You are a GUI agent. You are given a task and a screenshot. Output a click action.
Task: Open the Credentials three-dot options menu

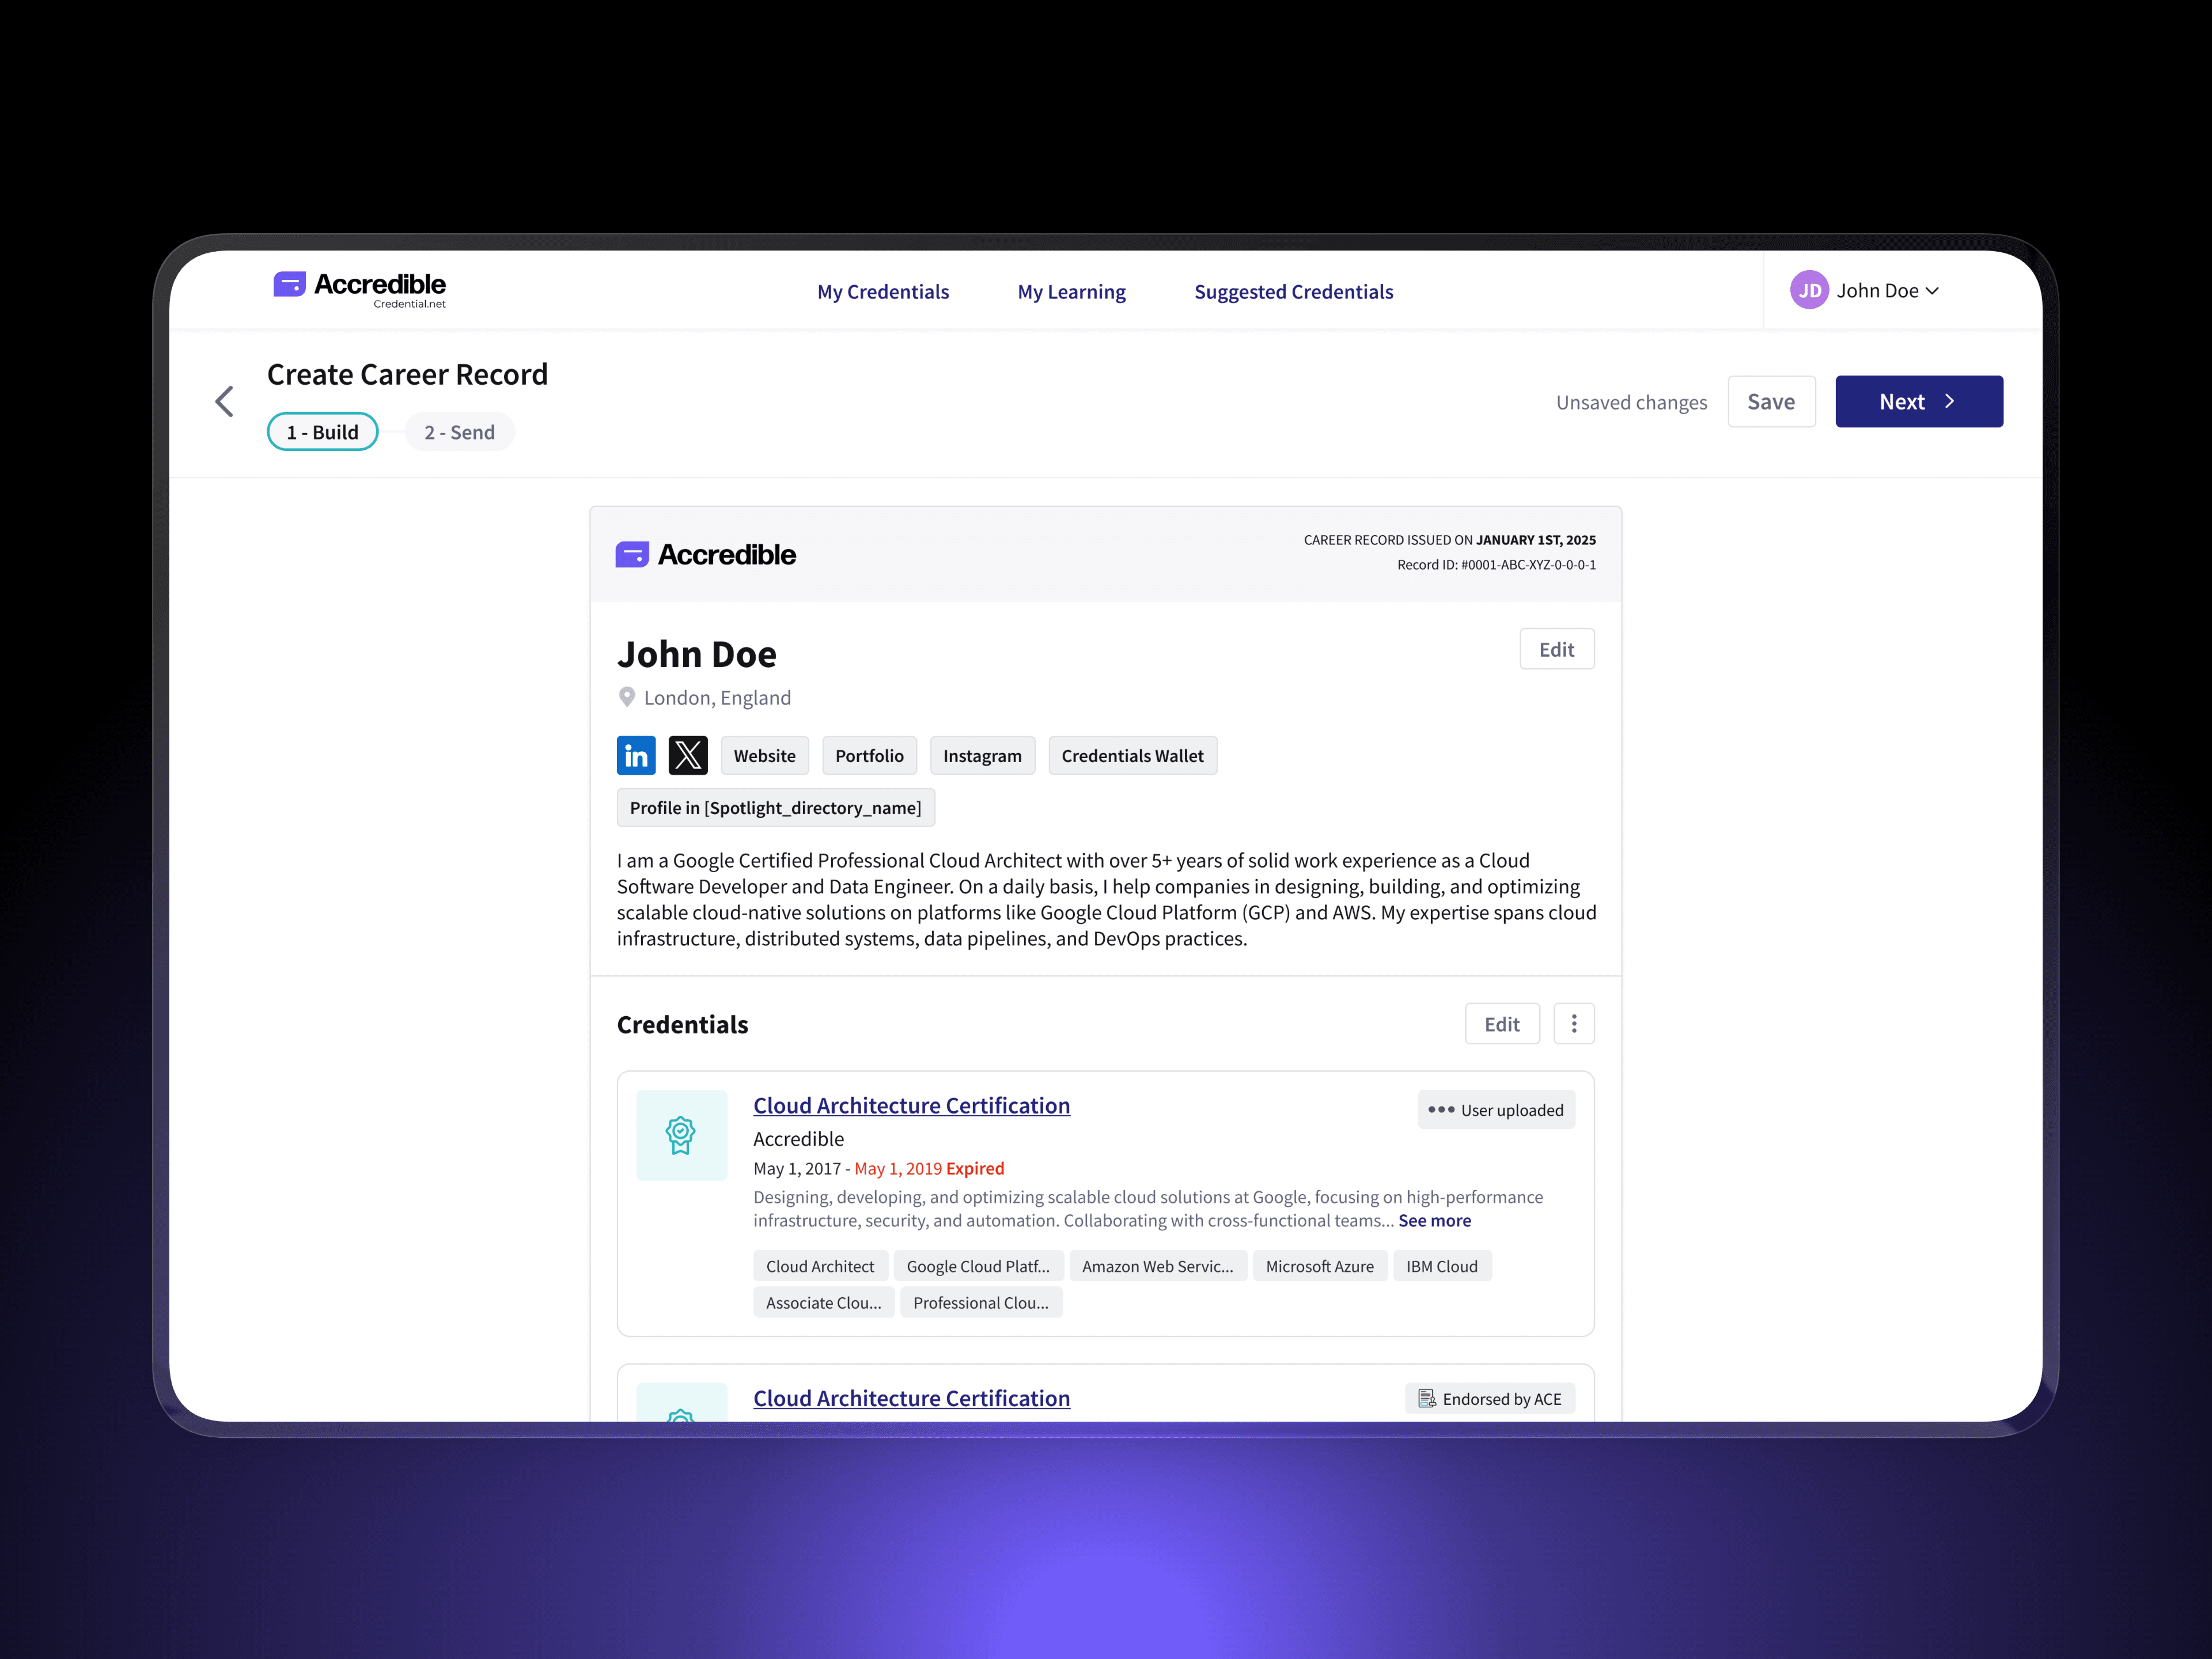(1573, 1024)
